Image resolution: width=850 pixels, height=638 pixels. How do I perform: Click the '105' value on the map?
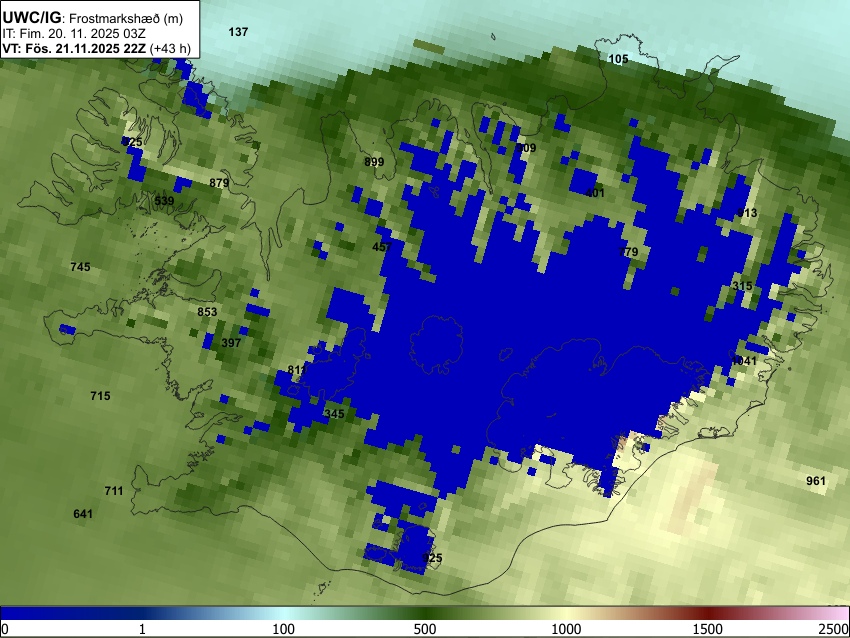[619, 59]
